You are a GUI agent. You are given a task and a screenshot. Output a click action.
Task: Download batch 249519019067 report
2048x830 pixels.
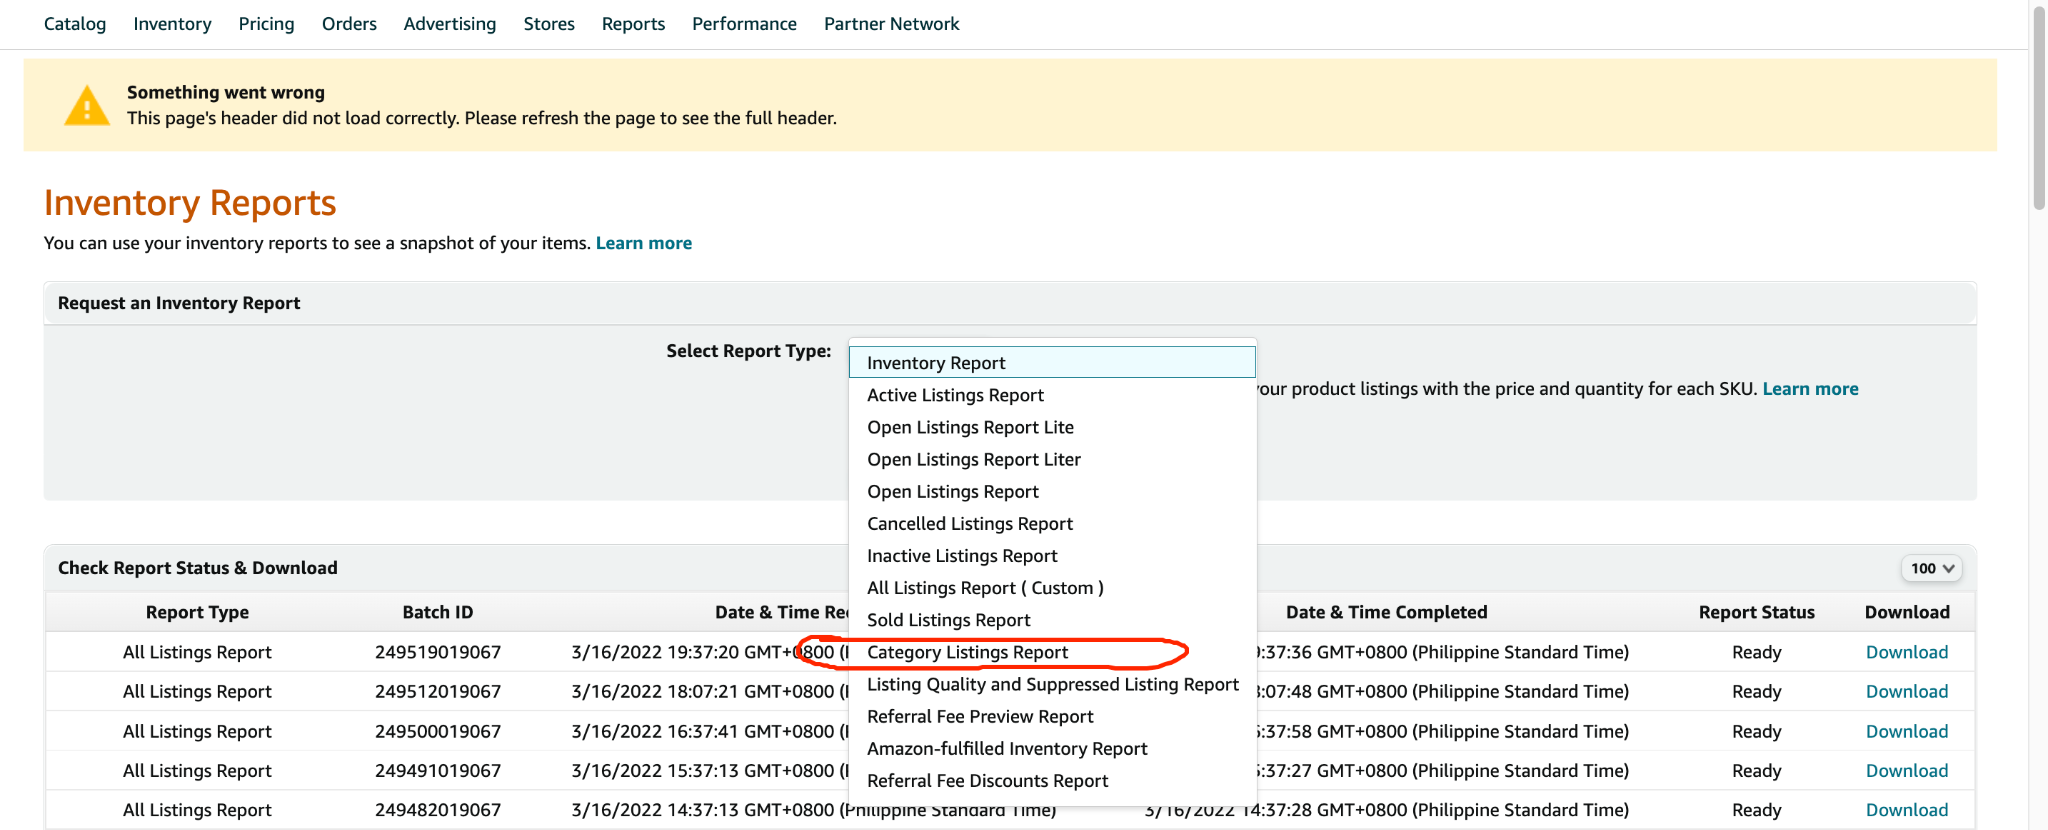pyautogui.click(x=1906, y=652)
